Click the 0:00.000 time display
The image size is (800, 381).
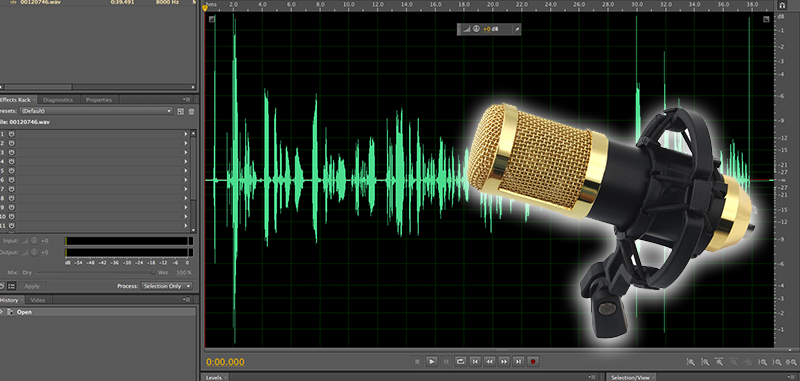pos(226,362)
